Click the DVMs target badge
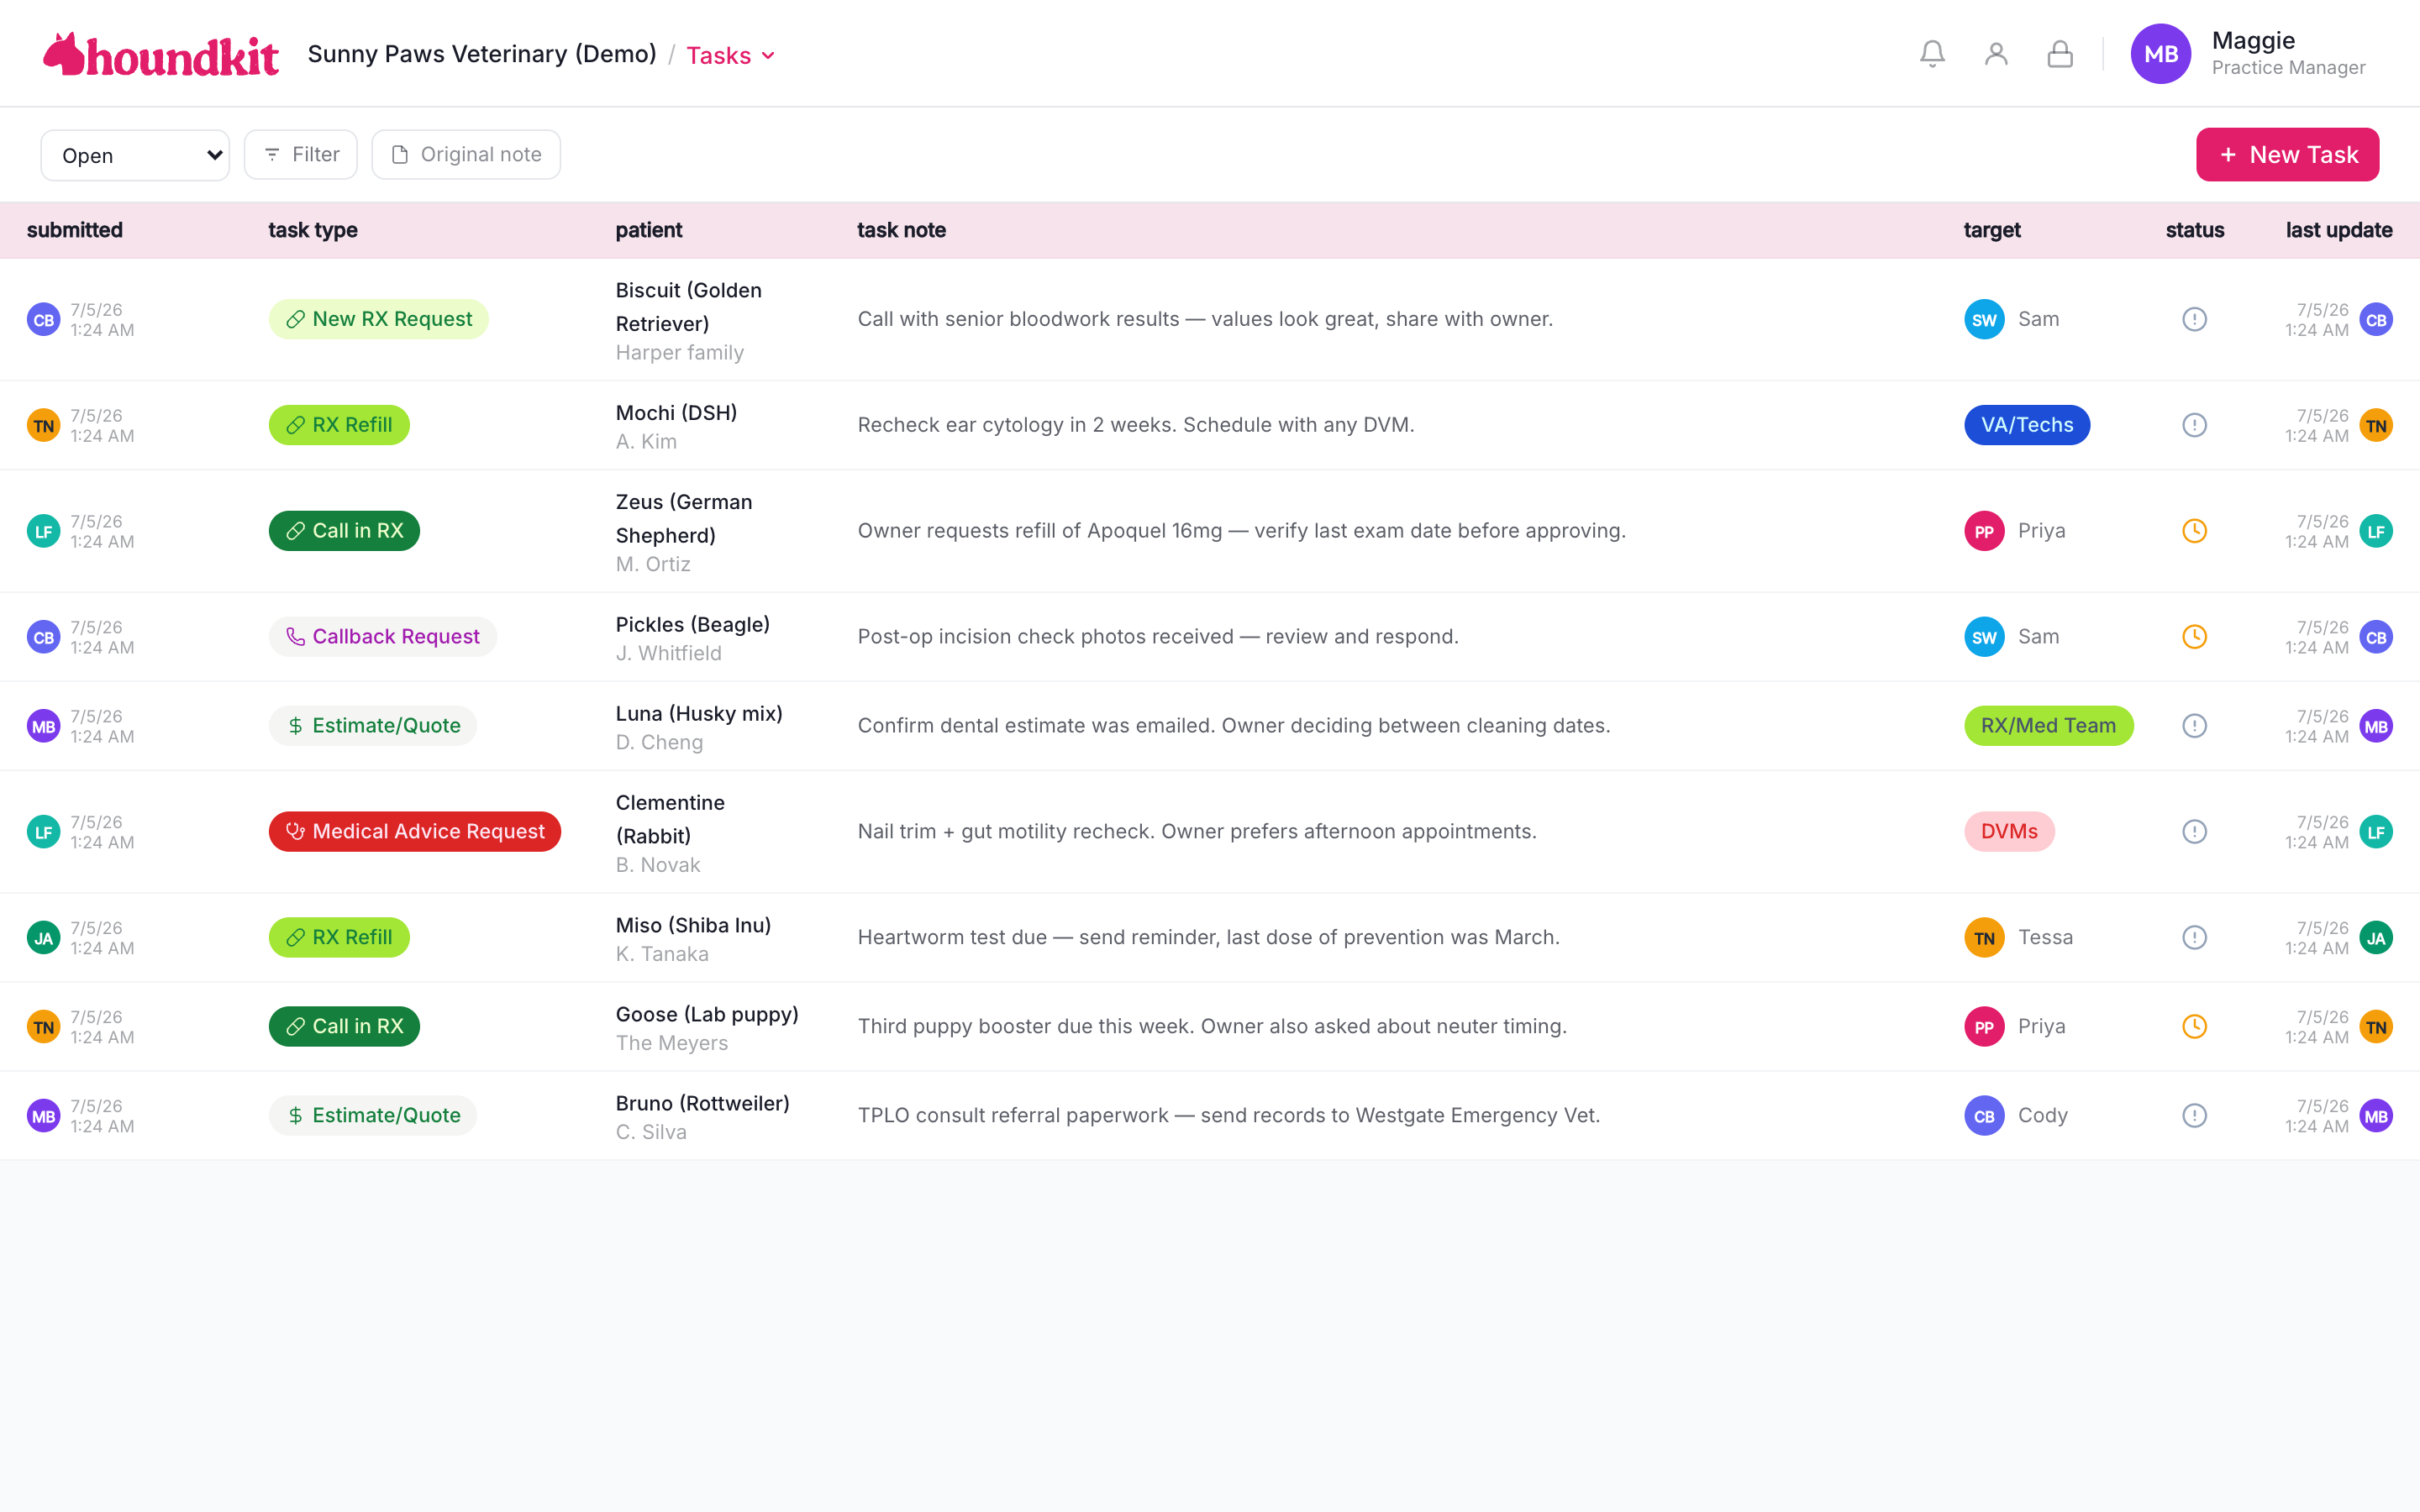Viewport: 2420px width, 1512px height. pos(2009,832)
